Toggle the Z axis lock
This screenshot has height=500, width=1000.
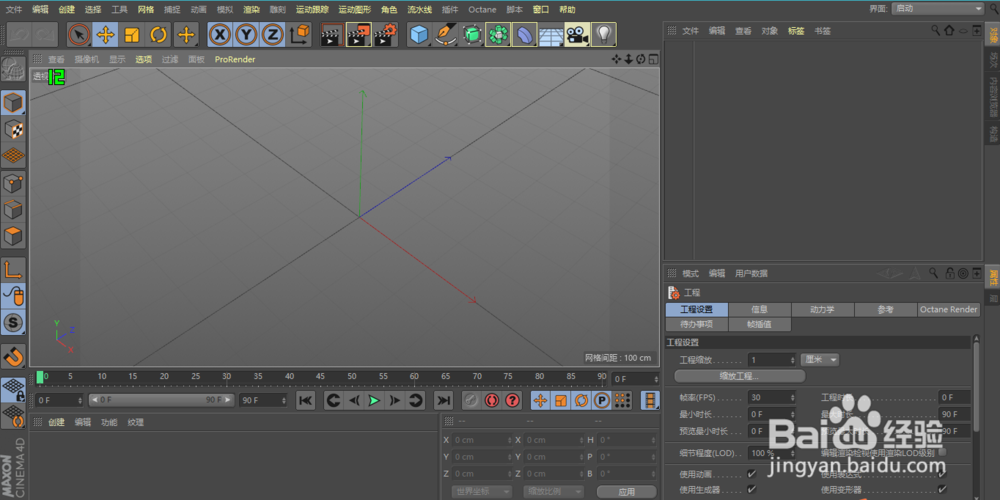[272, 34]
